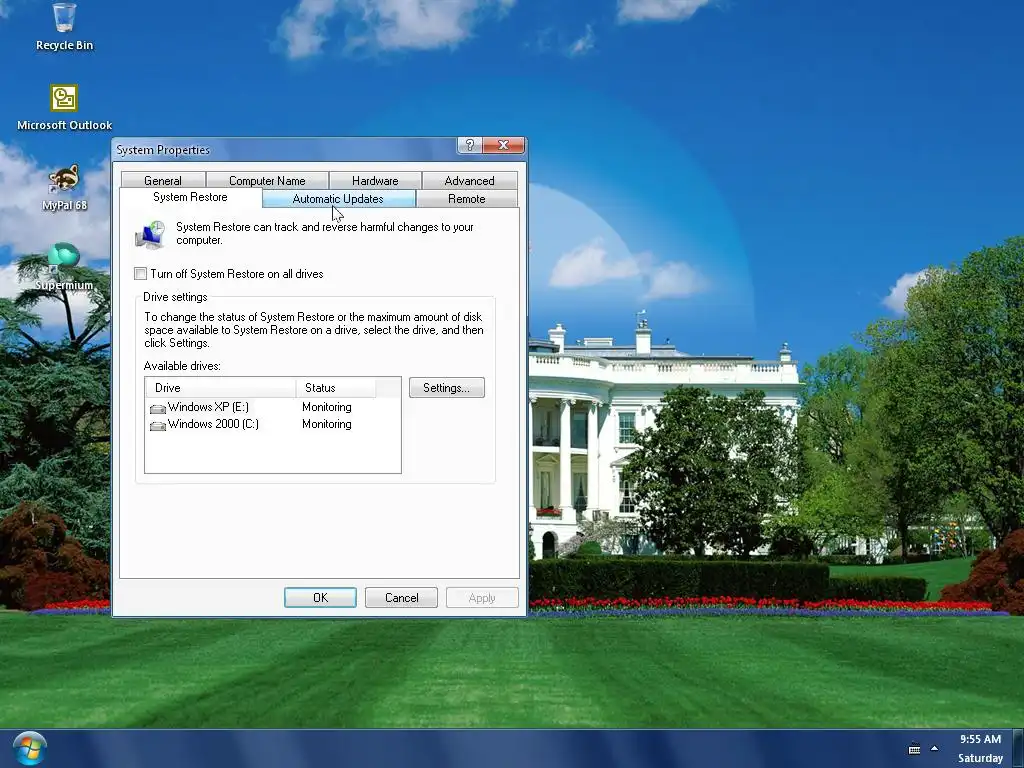Screen dimensions: 1024x768
Task: Open the Automatic Updates tab
Action: (338, 199)
